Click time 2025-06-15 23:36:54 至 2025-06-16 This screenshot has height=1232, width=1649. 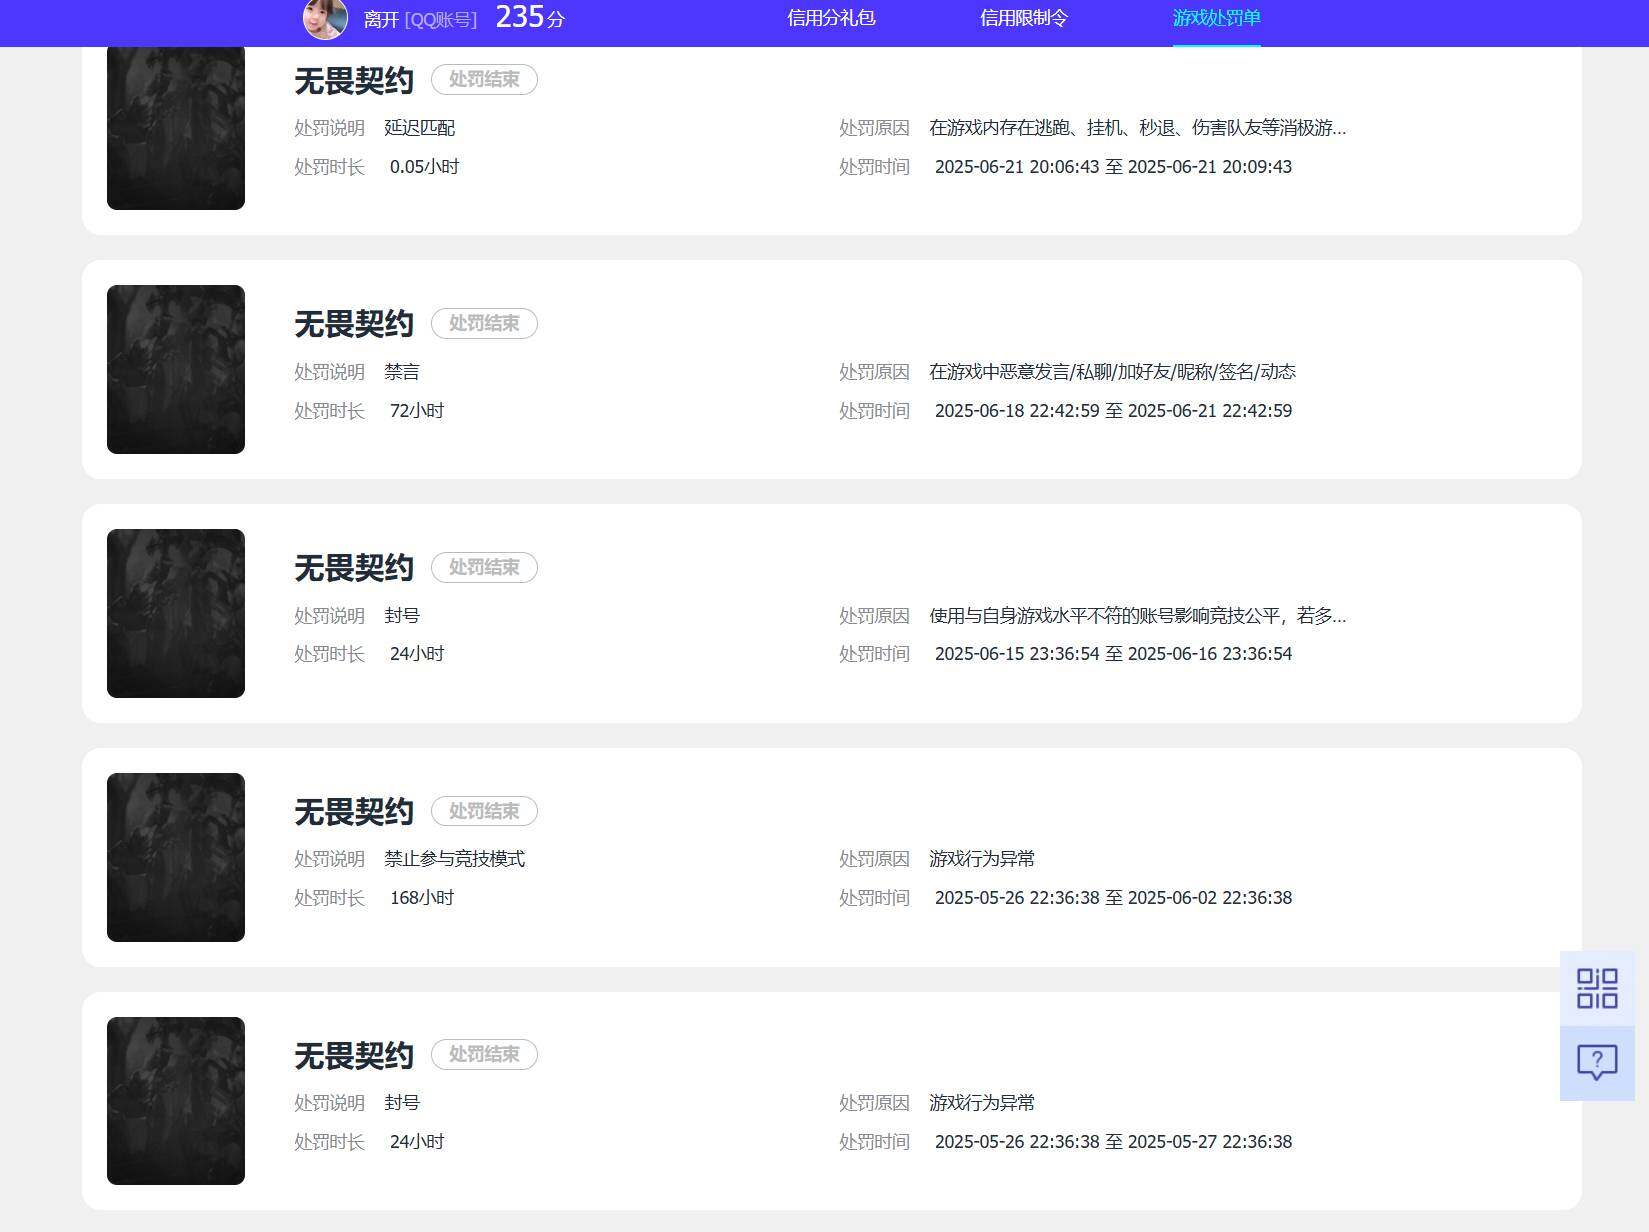tap(1114, 654)
